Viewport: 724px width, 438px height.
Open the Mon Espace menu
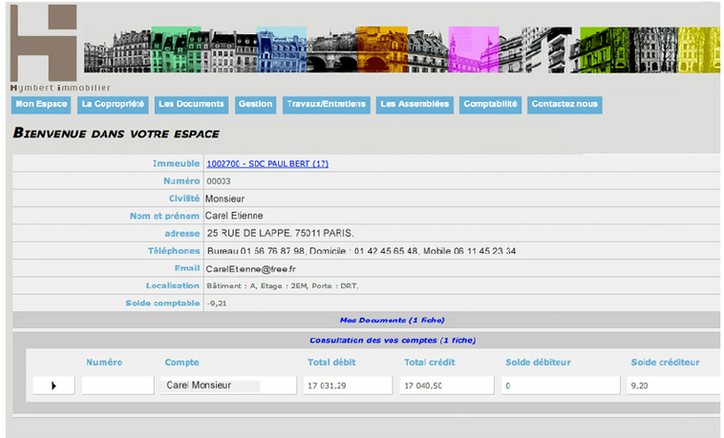41,105
